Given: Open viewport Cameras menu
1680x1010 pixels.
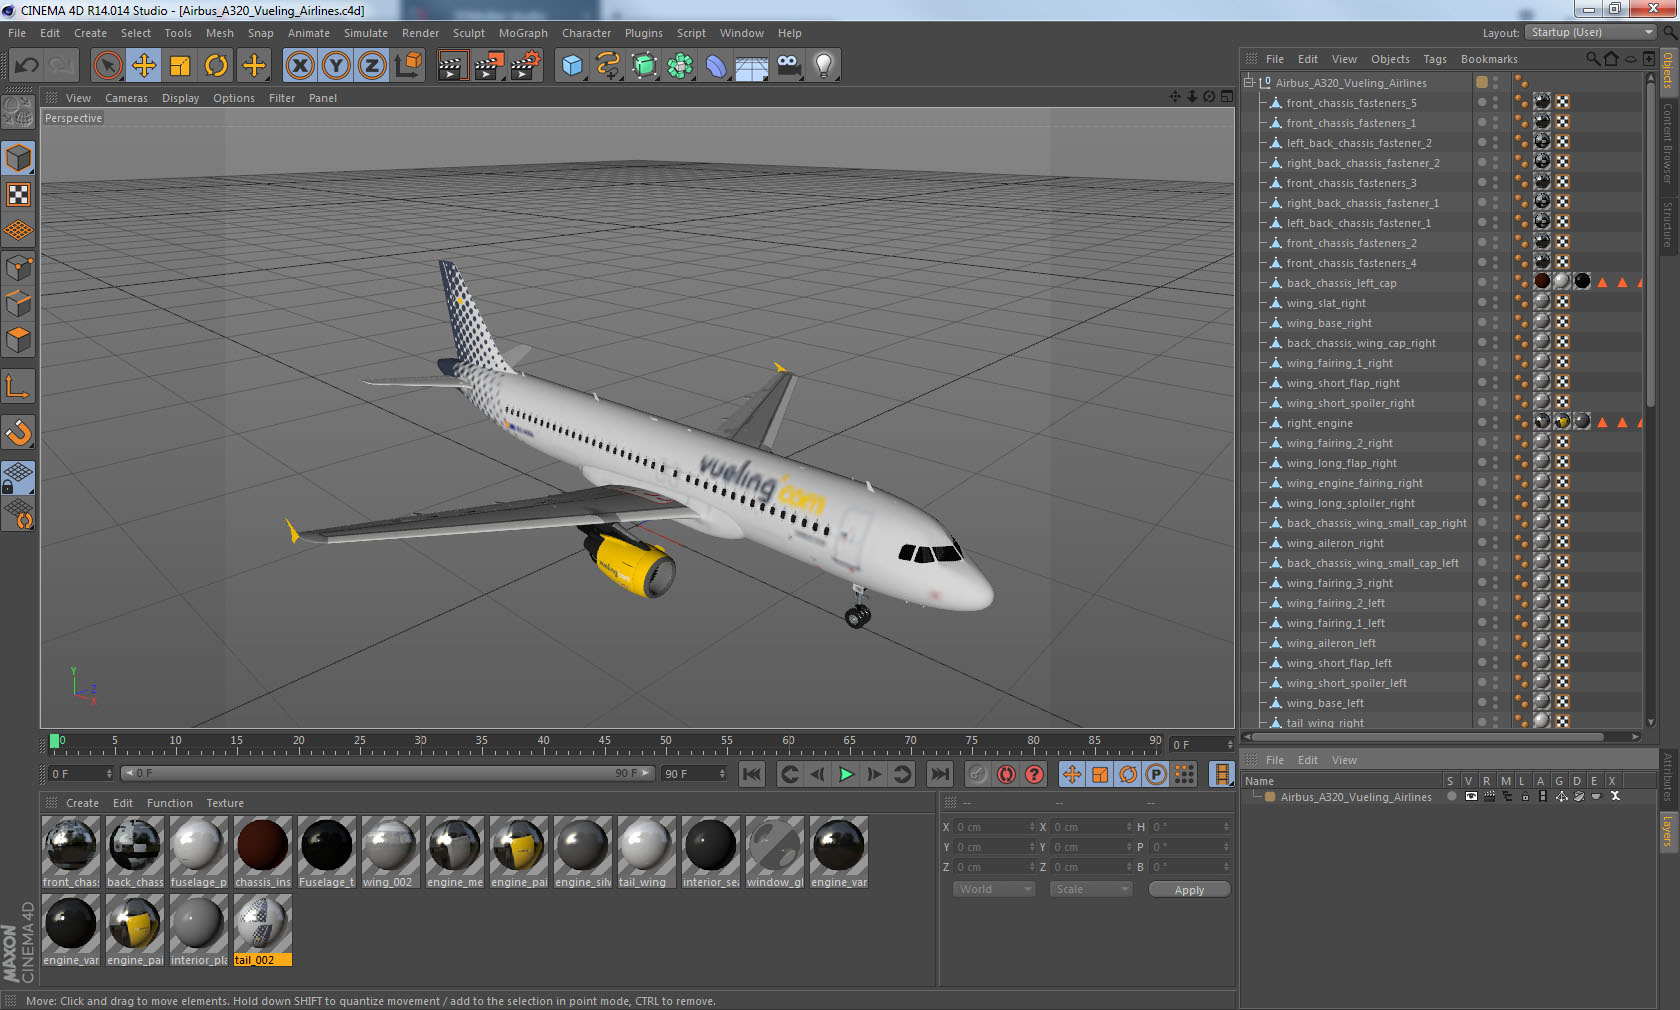Looking at the screenshot, I should (126, 98).
